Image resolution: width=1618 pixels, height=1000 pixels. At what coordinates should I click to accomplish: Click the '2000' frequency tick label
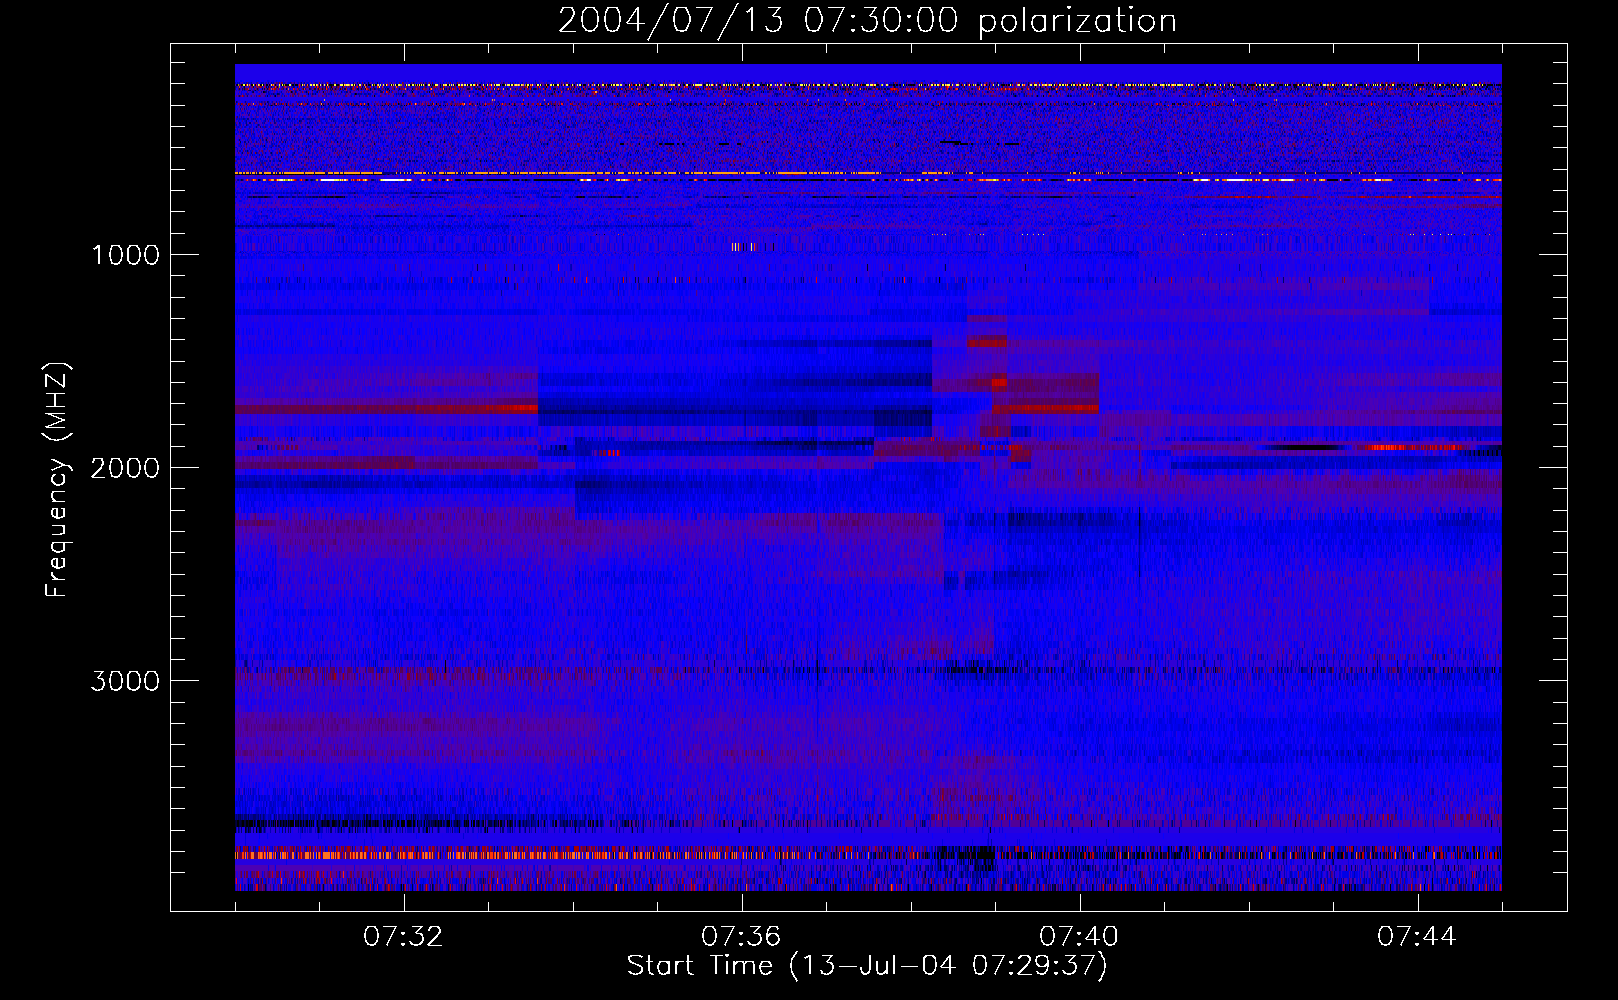[x=126, y=468]
